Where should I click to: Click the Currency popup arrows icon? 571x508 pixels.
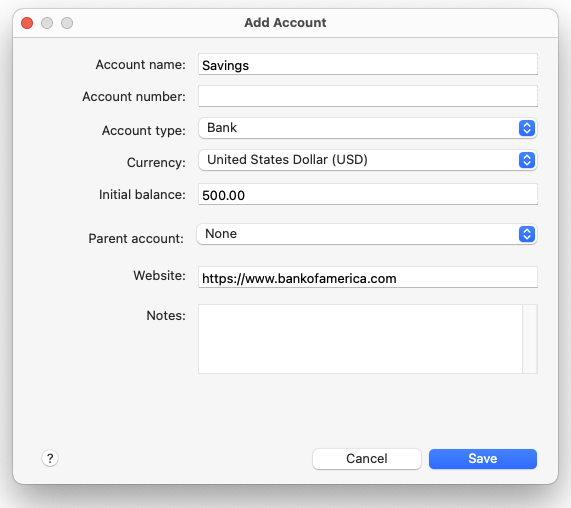tap(527, 160)
